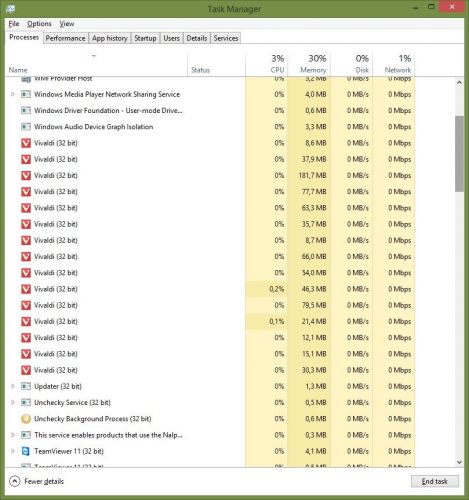Select the Unchecky Background Process (32 bit) row
Image resolution: width=469 pixels, height=500 pixels.
[210, 419]
